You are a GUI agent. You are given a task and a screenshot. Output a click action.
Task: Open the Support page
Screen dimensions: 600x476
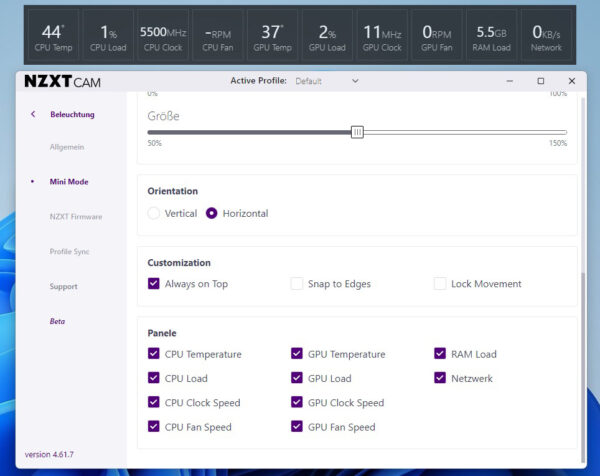coord(64,286)
